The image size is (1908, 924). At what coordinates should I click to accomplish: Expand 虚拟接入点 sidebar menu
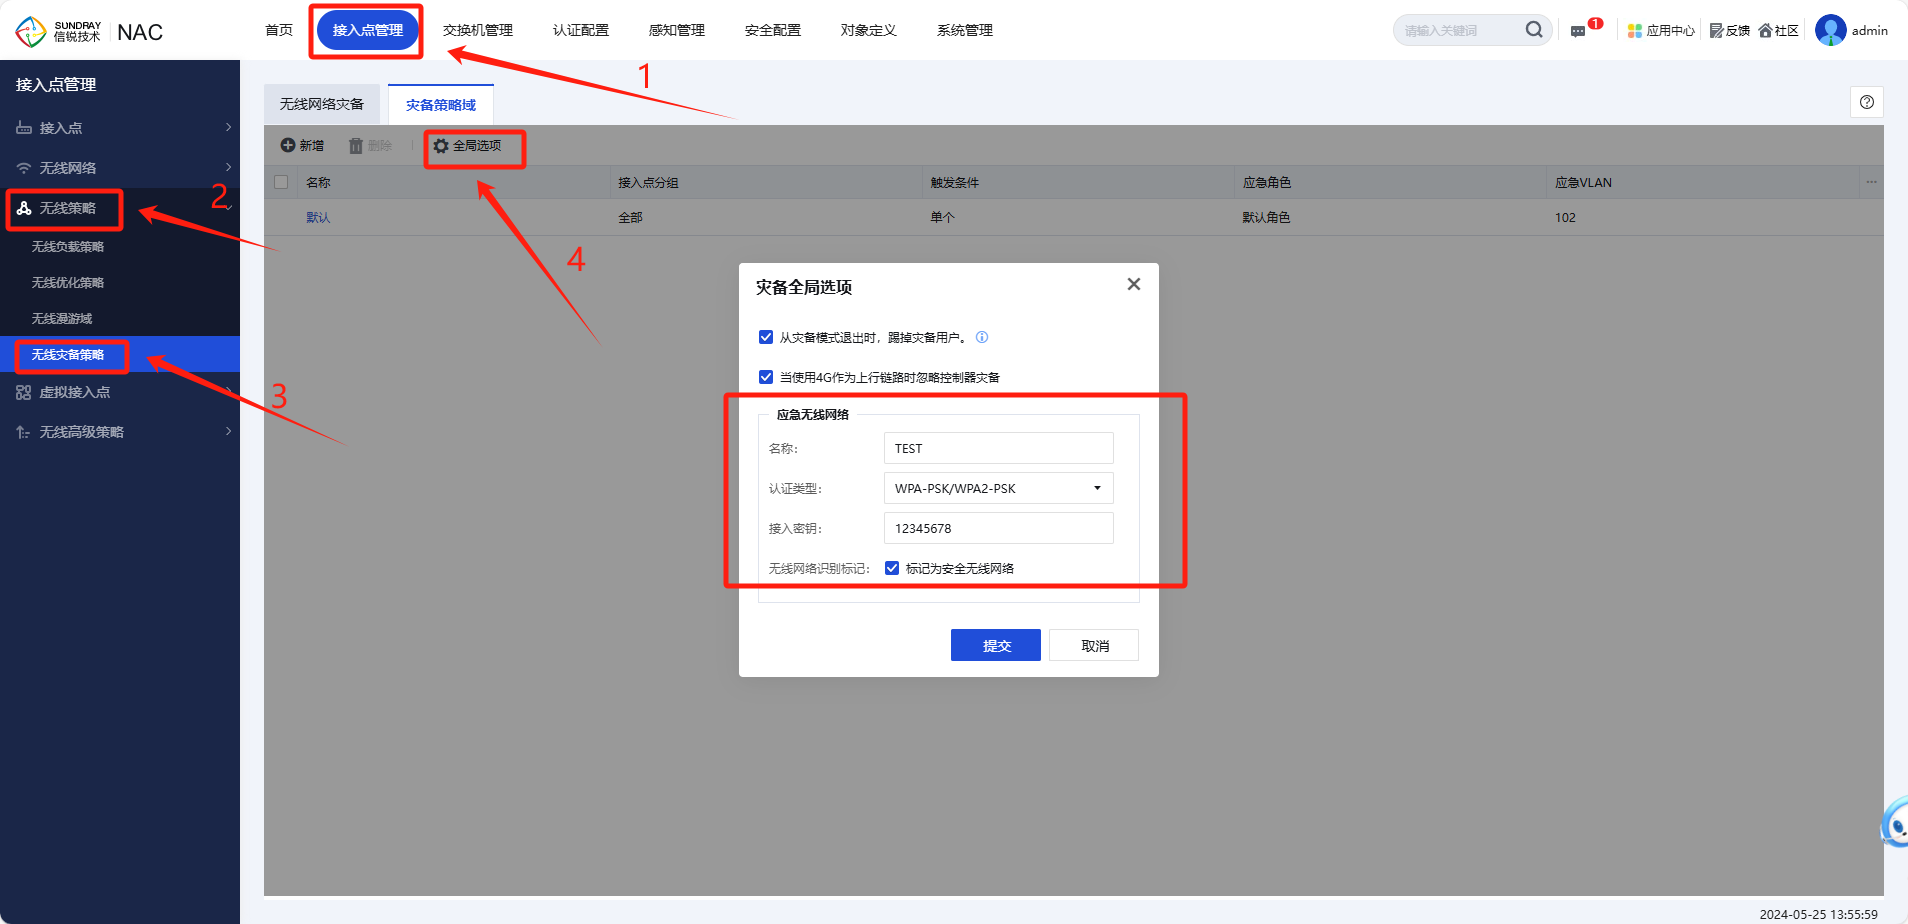coord(120,392)
